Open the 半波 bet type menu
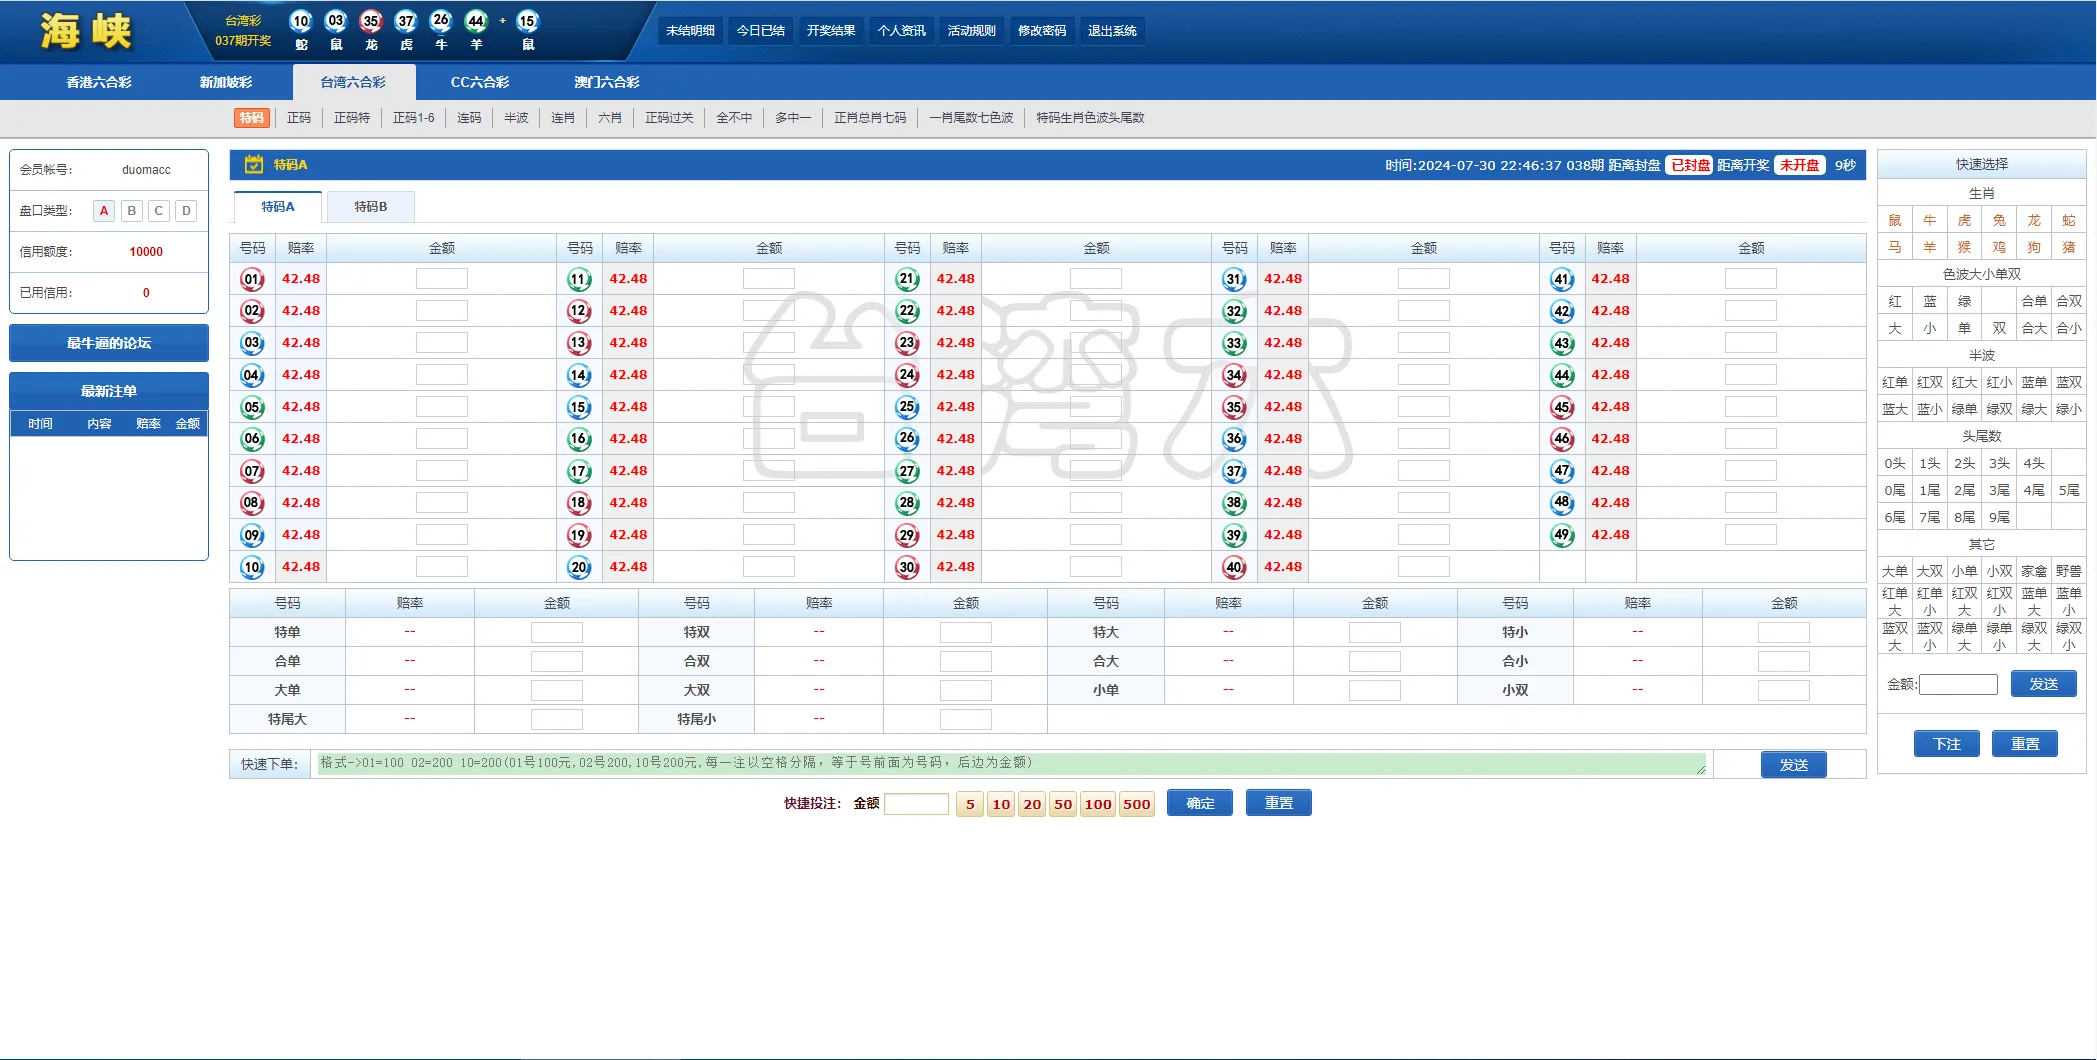The height and width of the screenshot is (1060, 2097). pyautogui.click(x=516, y=118)
